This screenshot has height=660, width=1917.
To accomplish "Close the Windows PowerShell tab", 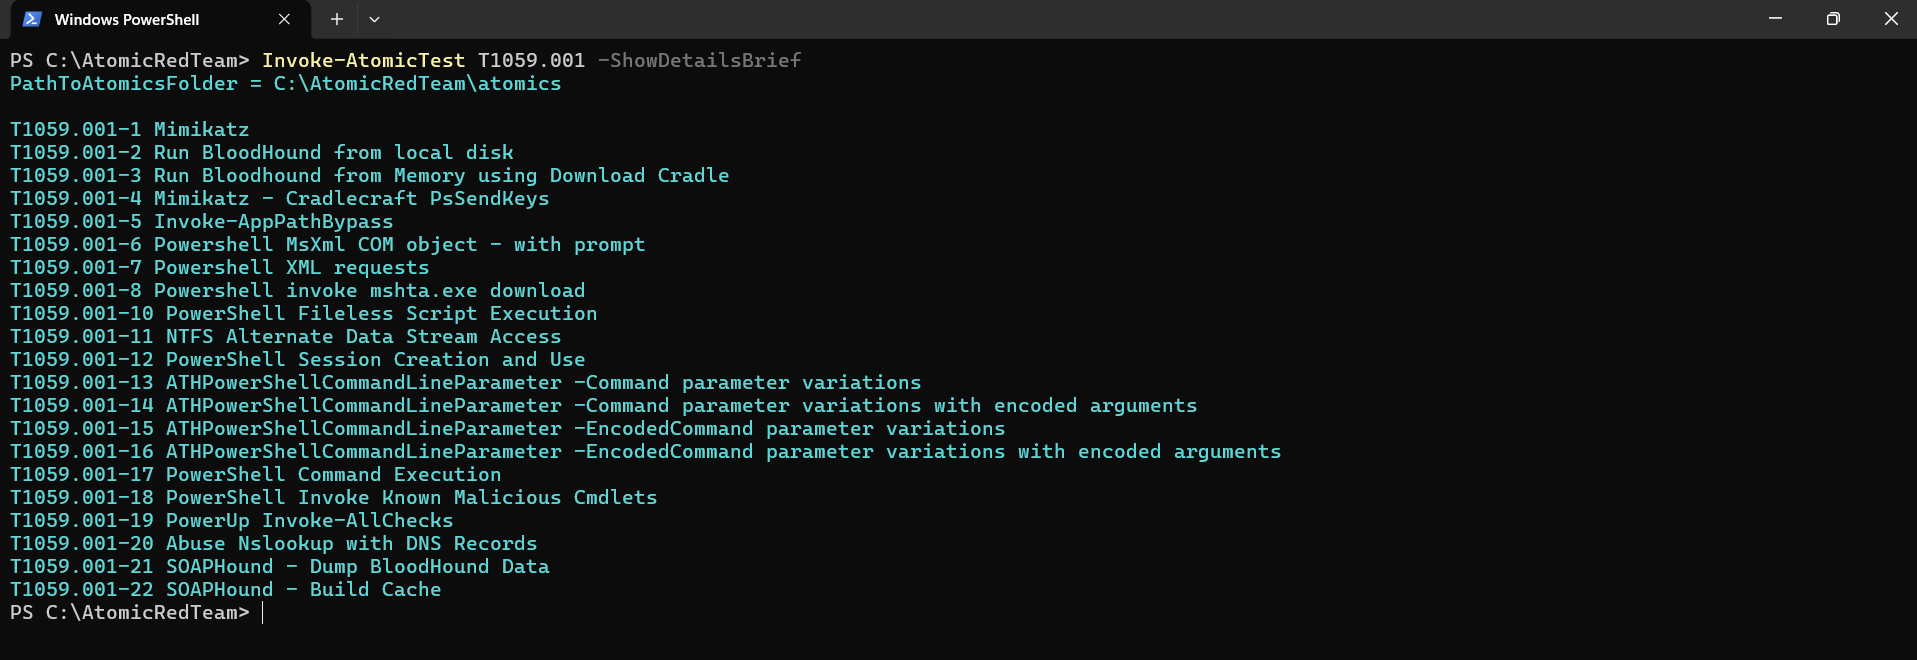I will click(284, 19).
